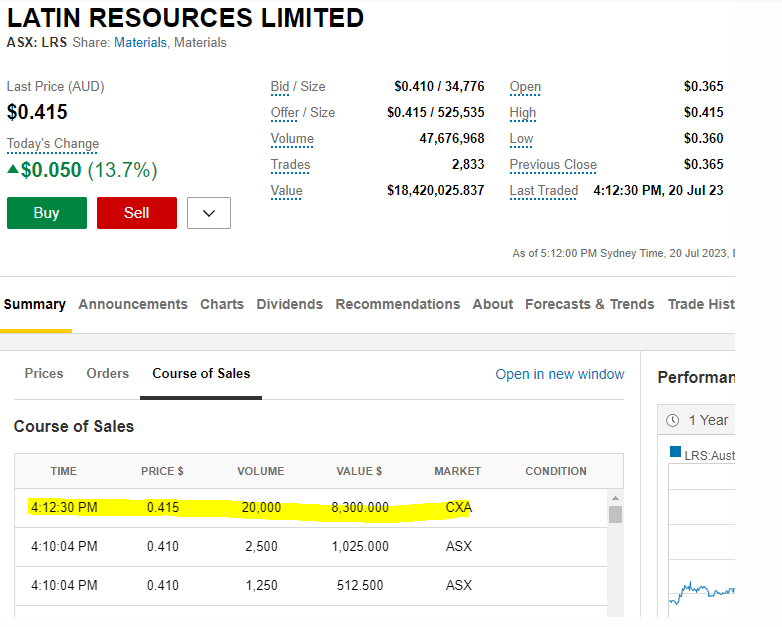782x627 pixels.
Task: Open the Recommendations tab
Action: coord(397,304)
